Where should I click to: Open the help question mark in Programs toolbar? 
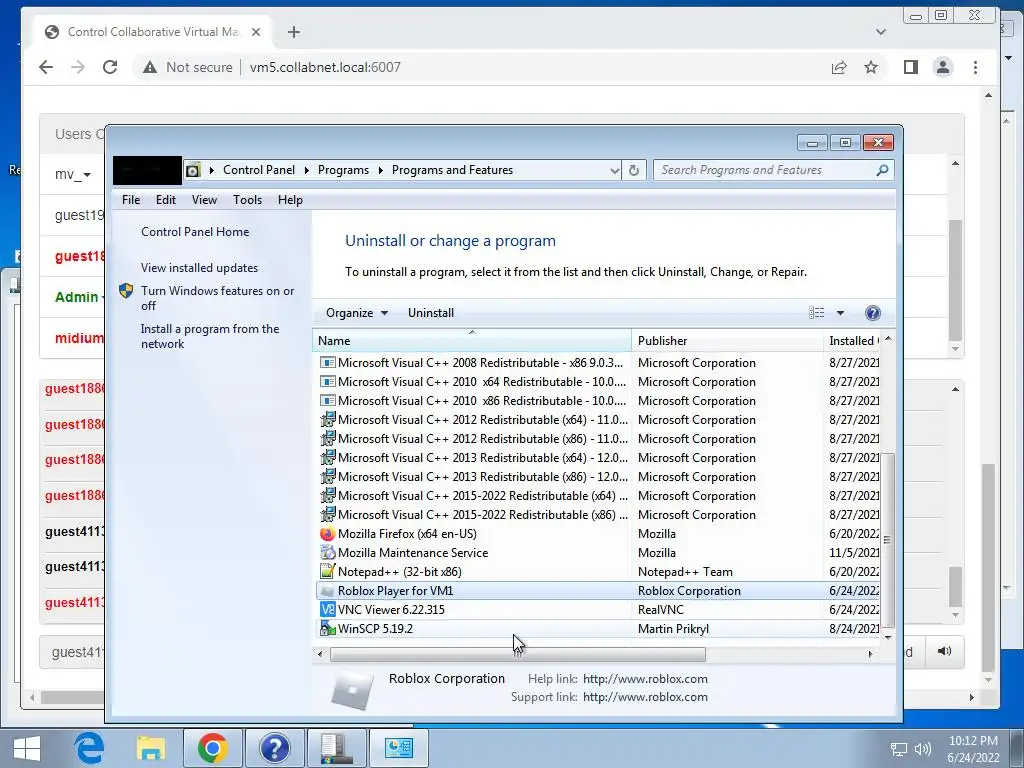872,313
